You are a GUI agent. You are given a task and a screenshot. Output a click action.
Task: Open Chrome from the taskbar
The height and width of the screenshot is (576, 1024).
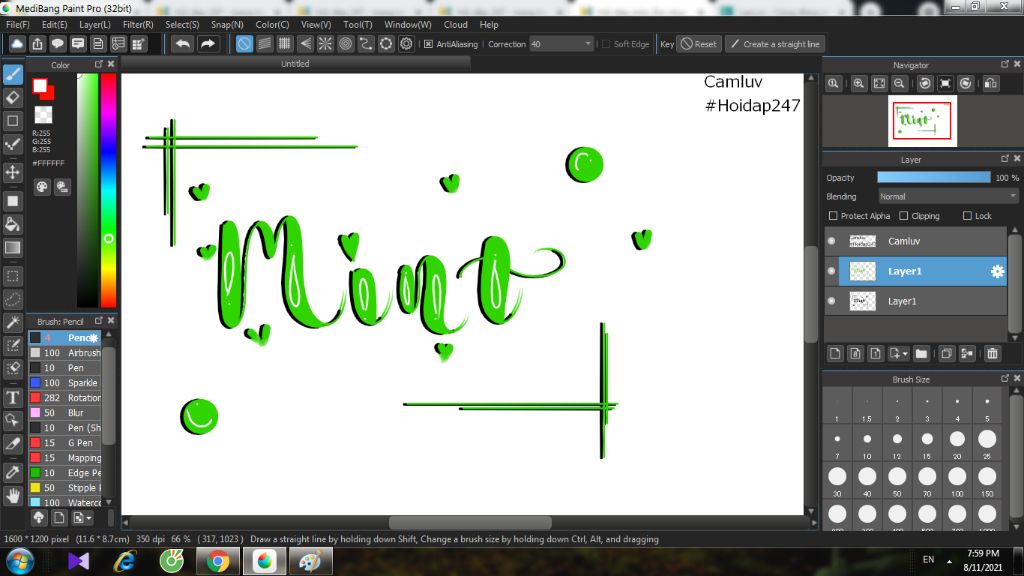click(218, 561)
